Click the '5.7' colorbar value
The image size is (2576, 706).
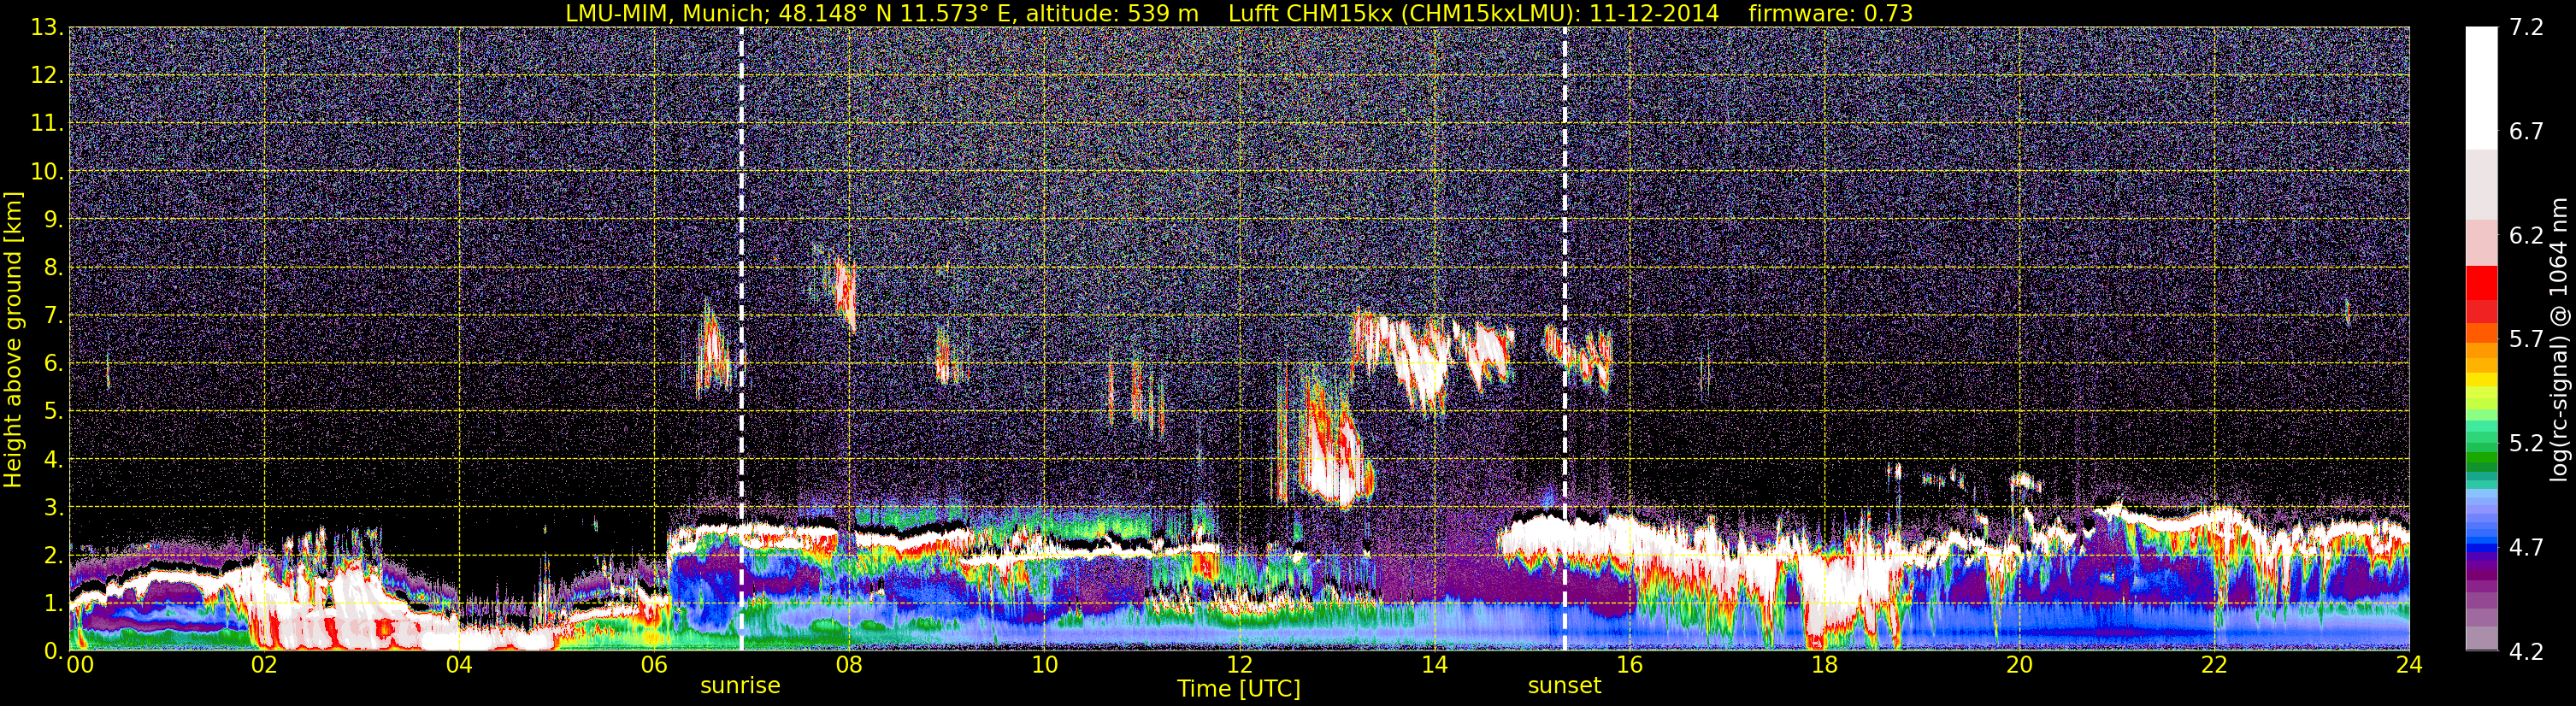(2526, 339)
